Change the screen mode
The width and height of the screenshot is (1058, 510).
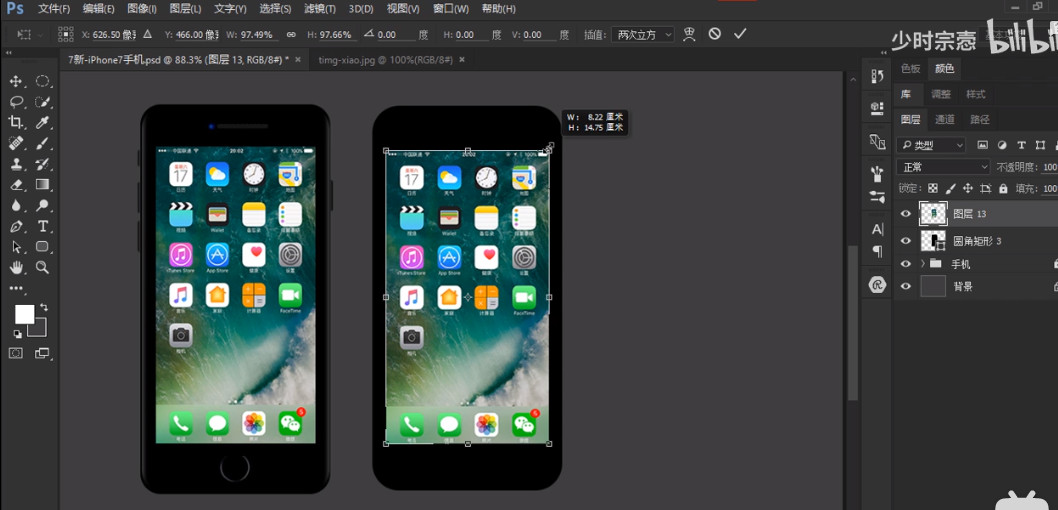pyautogui.click(x=43, y=353)
